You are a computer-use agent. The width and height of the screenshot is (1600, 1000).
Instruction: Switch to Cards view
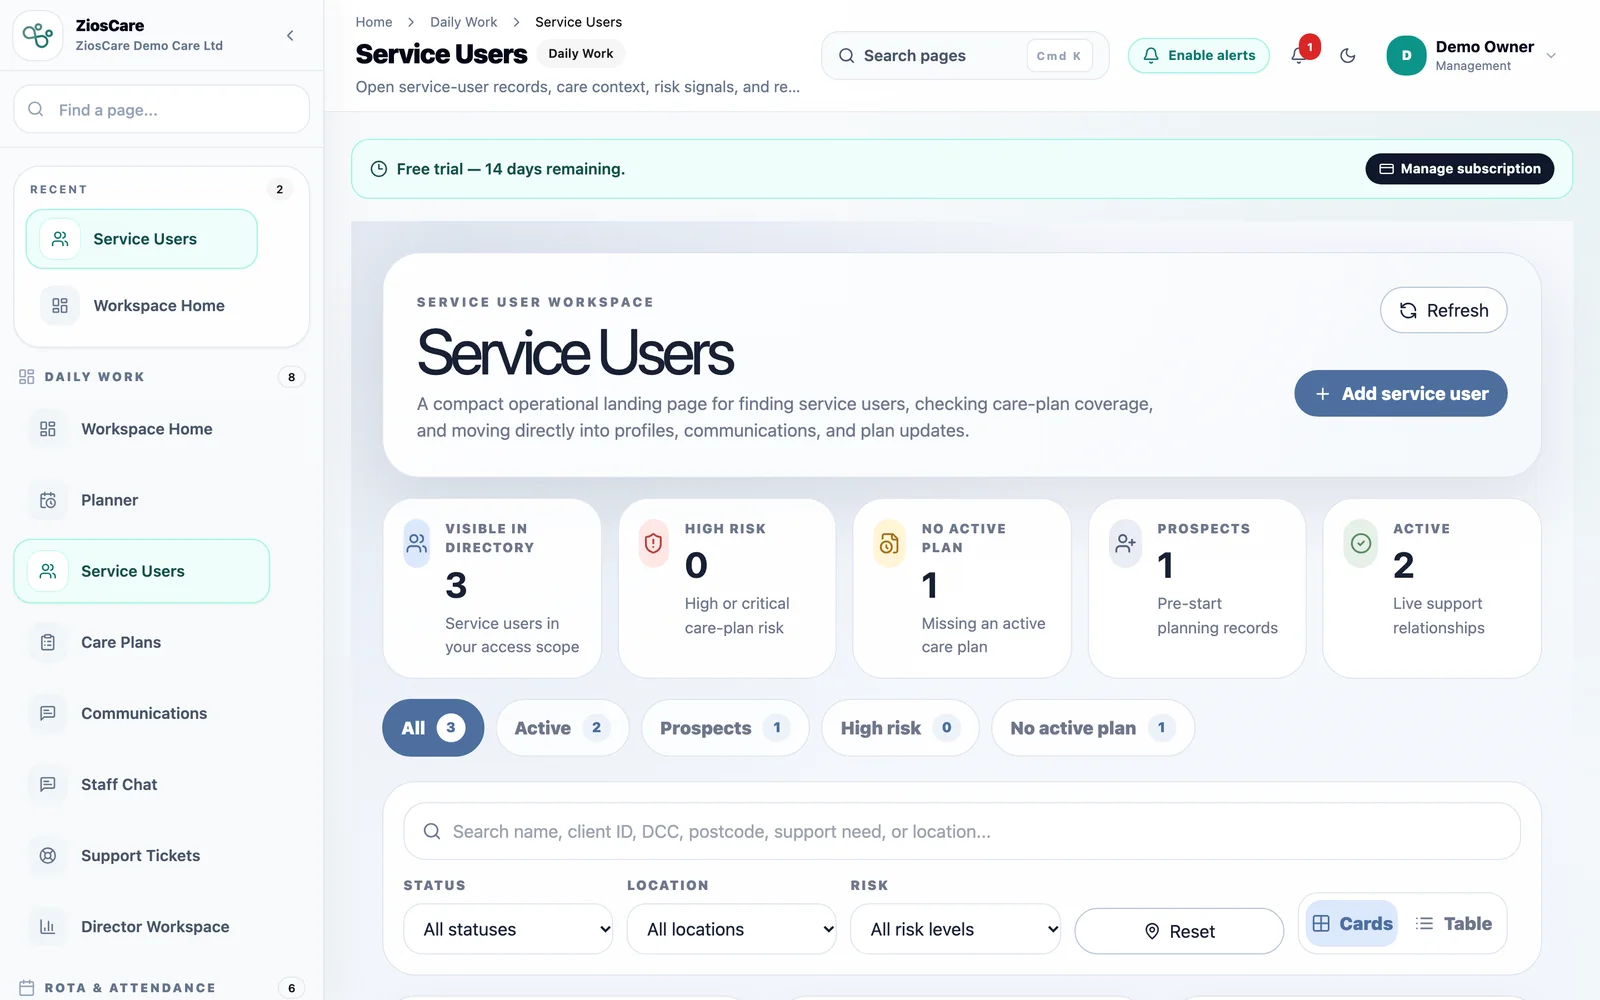(x=1352, y=924)
